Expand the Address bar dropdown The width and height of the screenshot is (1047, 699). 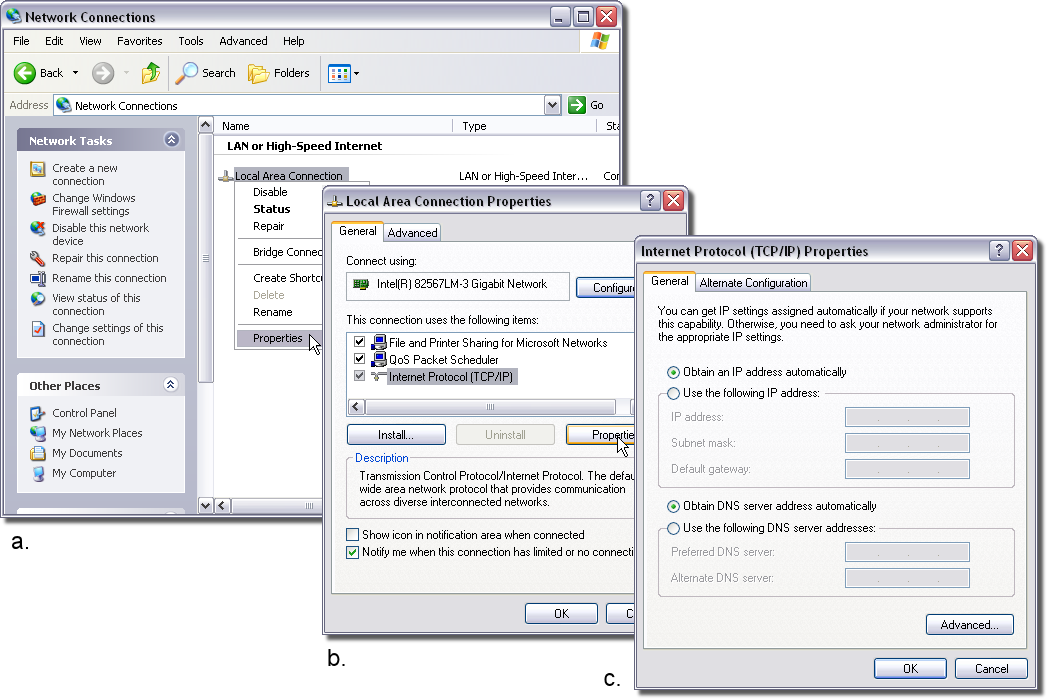553,105
